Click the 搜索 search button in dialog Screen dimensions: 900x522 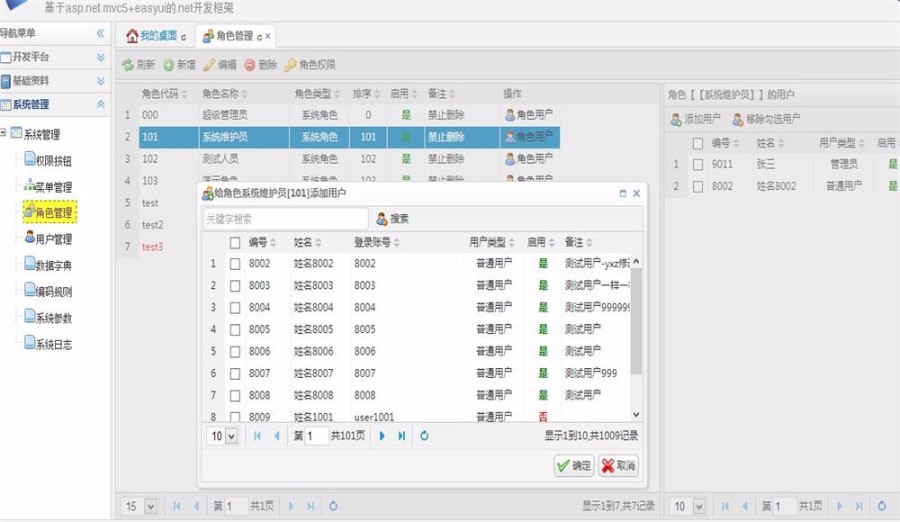point(393,219)
